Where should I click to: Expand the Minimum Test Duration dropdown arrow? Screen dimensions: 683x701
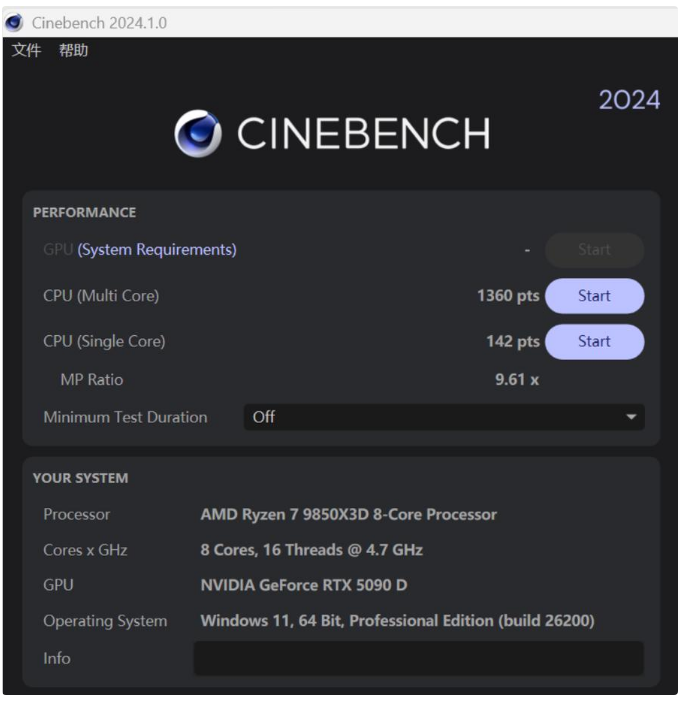631,417
